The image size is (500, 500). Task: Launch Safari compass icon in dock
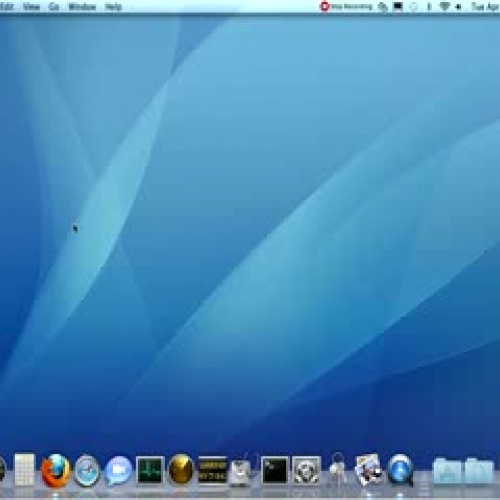click(x=87, y=471)
